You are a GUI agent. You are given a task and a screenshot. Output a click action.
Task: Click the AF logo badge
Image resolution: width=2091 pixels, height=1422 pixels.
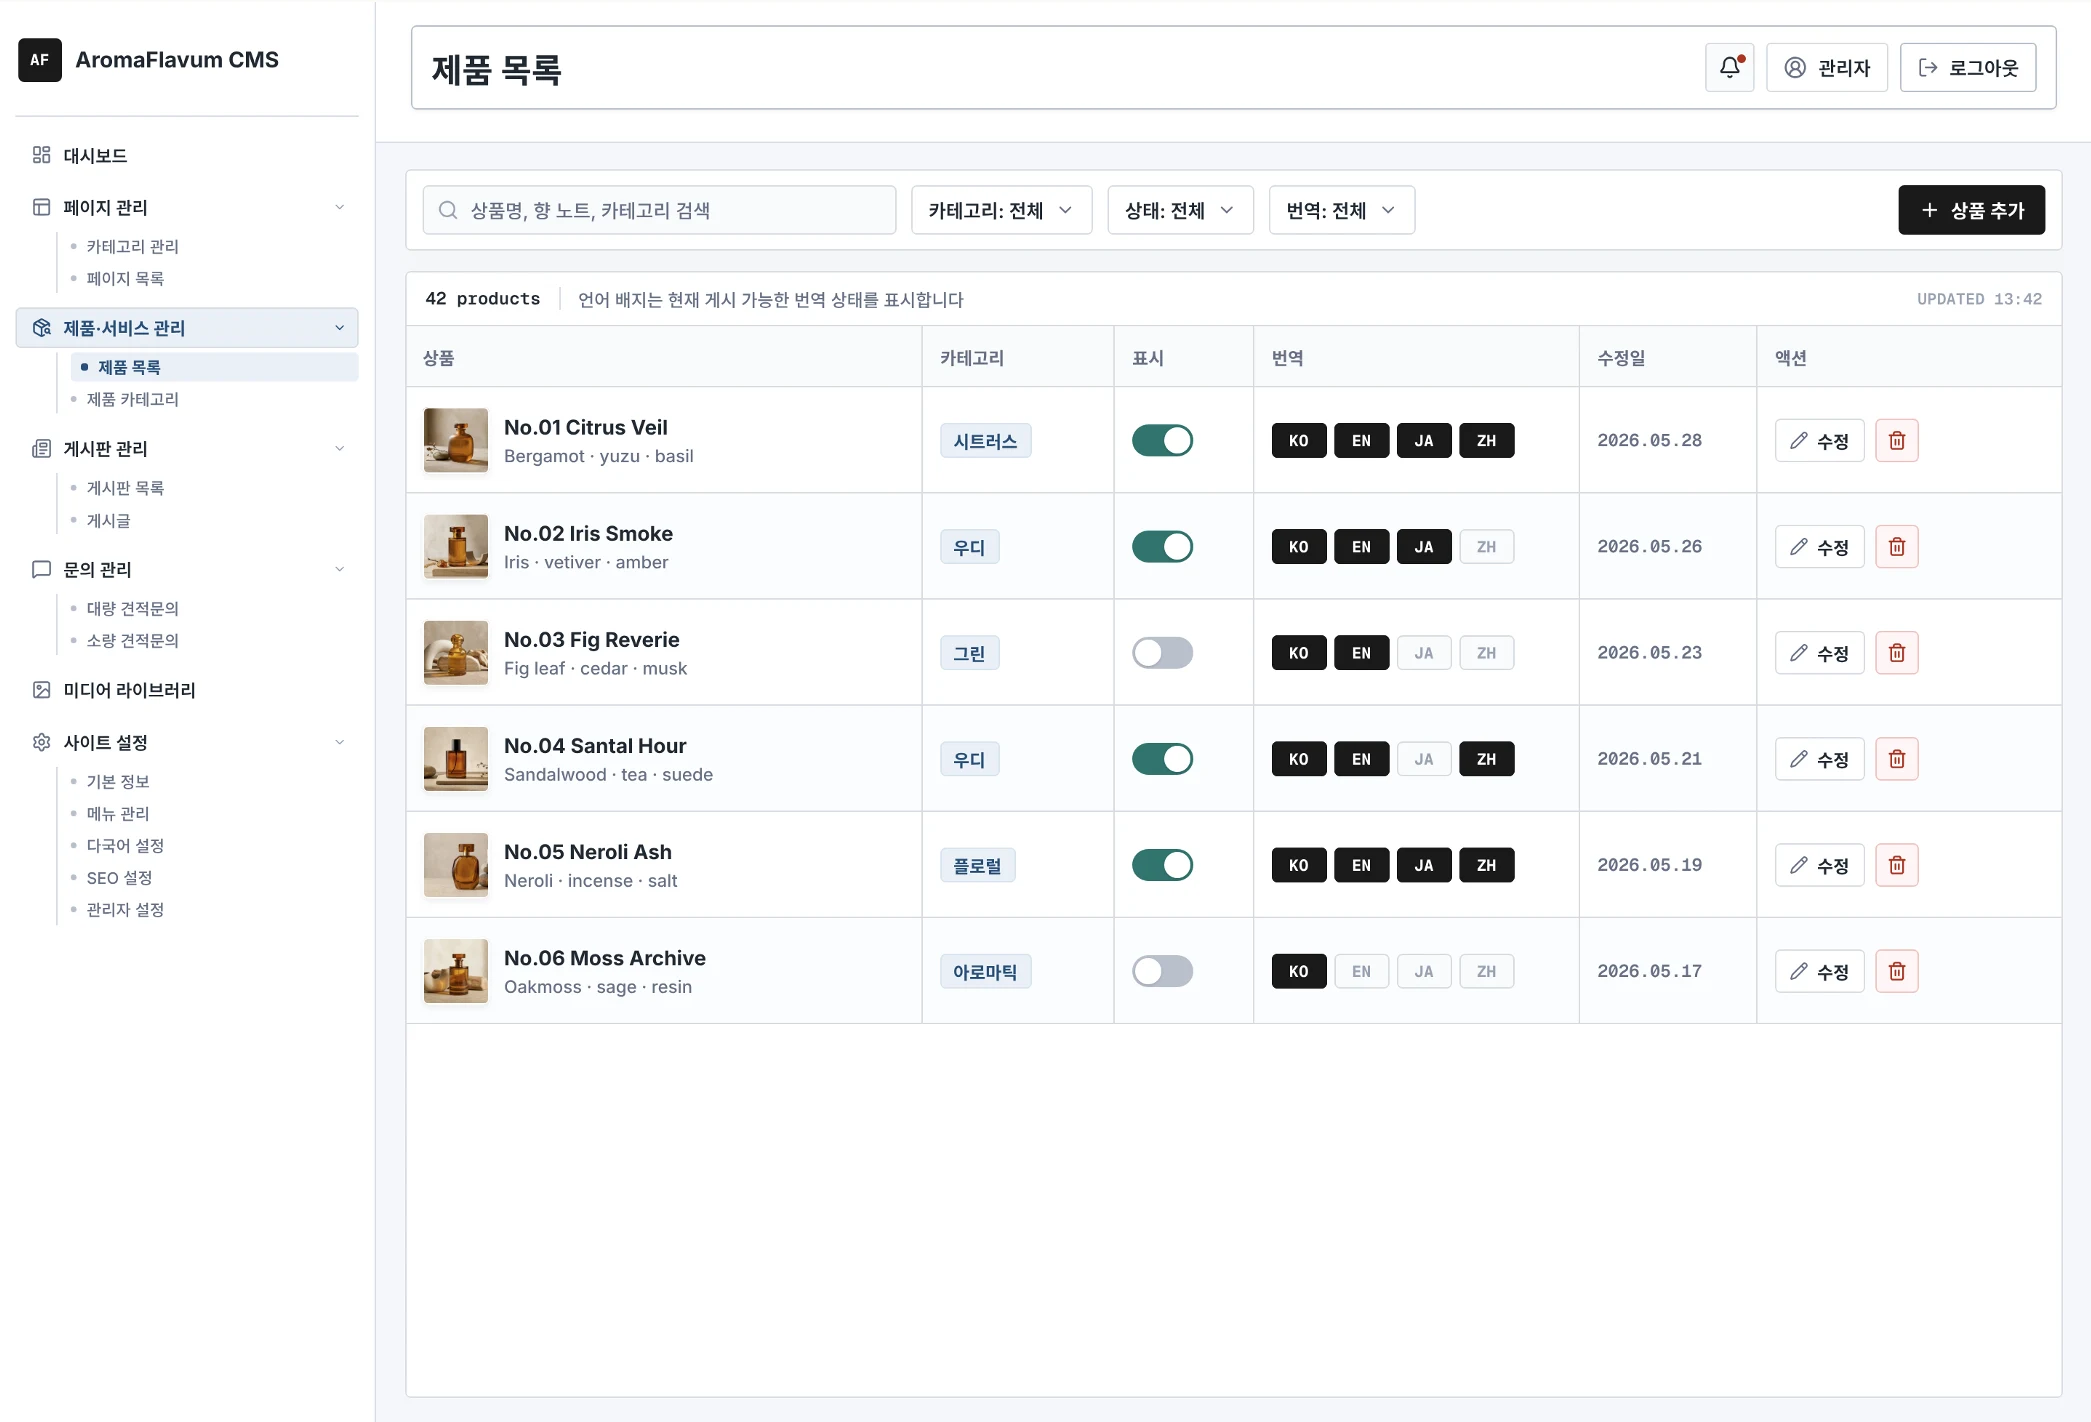tap(40, 60)
